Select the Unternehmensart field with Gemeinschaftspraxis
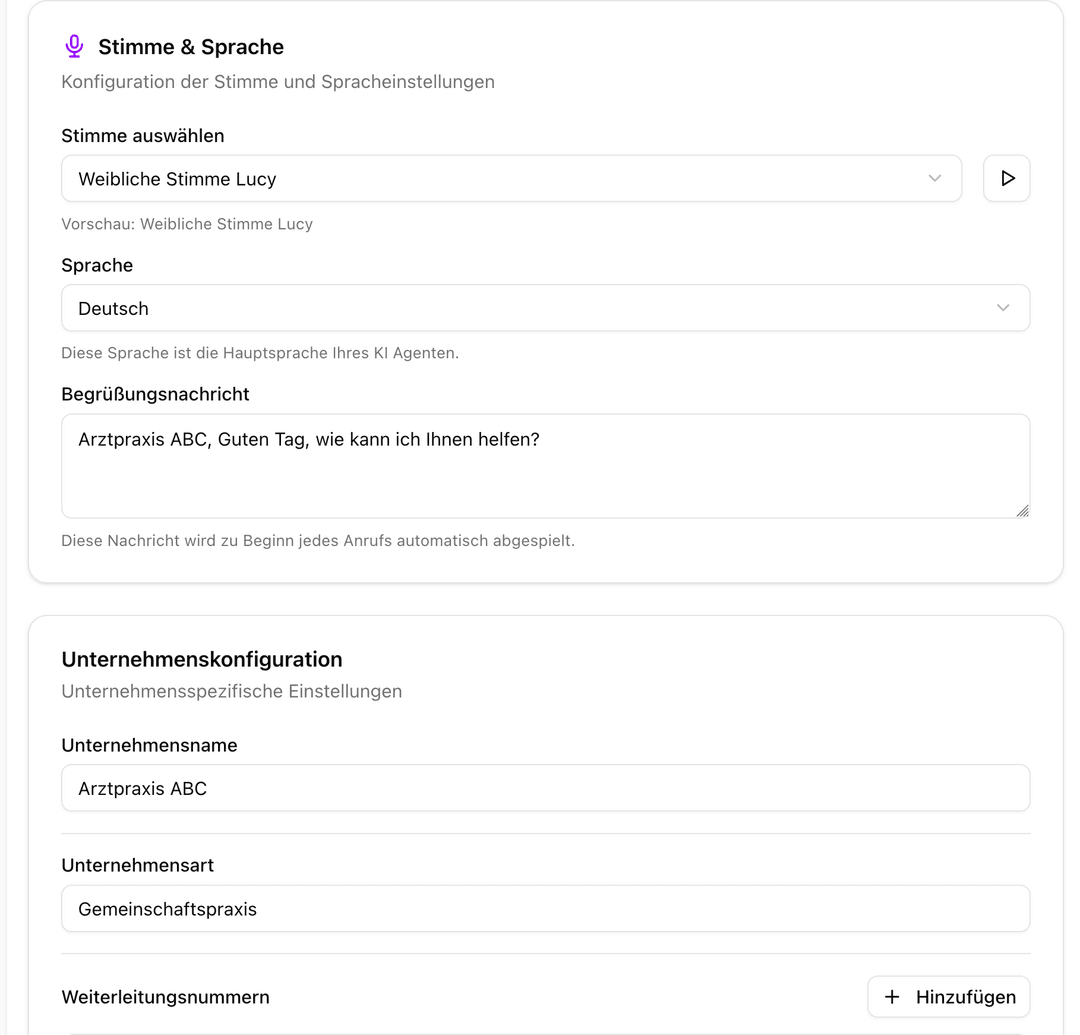The image size is (1080, 1035). coord(545,909)
